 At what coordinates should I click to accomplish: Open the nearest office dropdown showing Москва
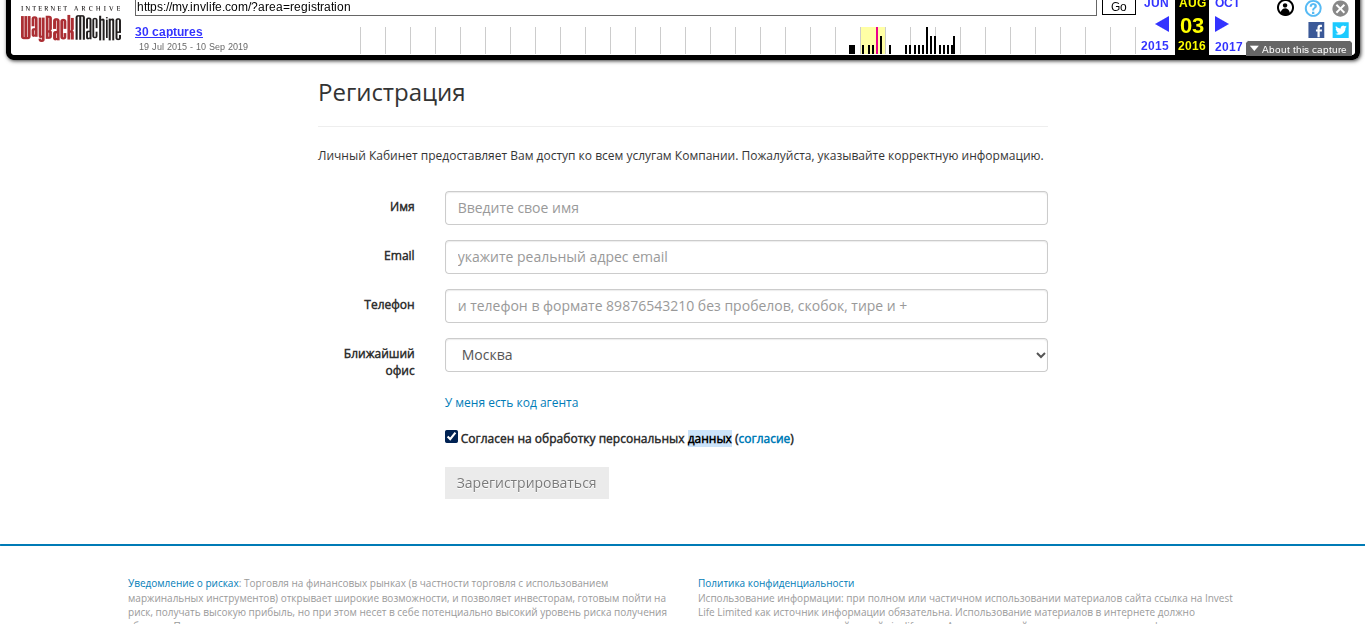746,355
